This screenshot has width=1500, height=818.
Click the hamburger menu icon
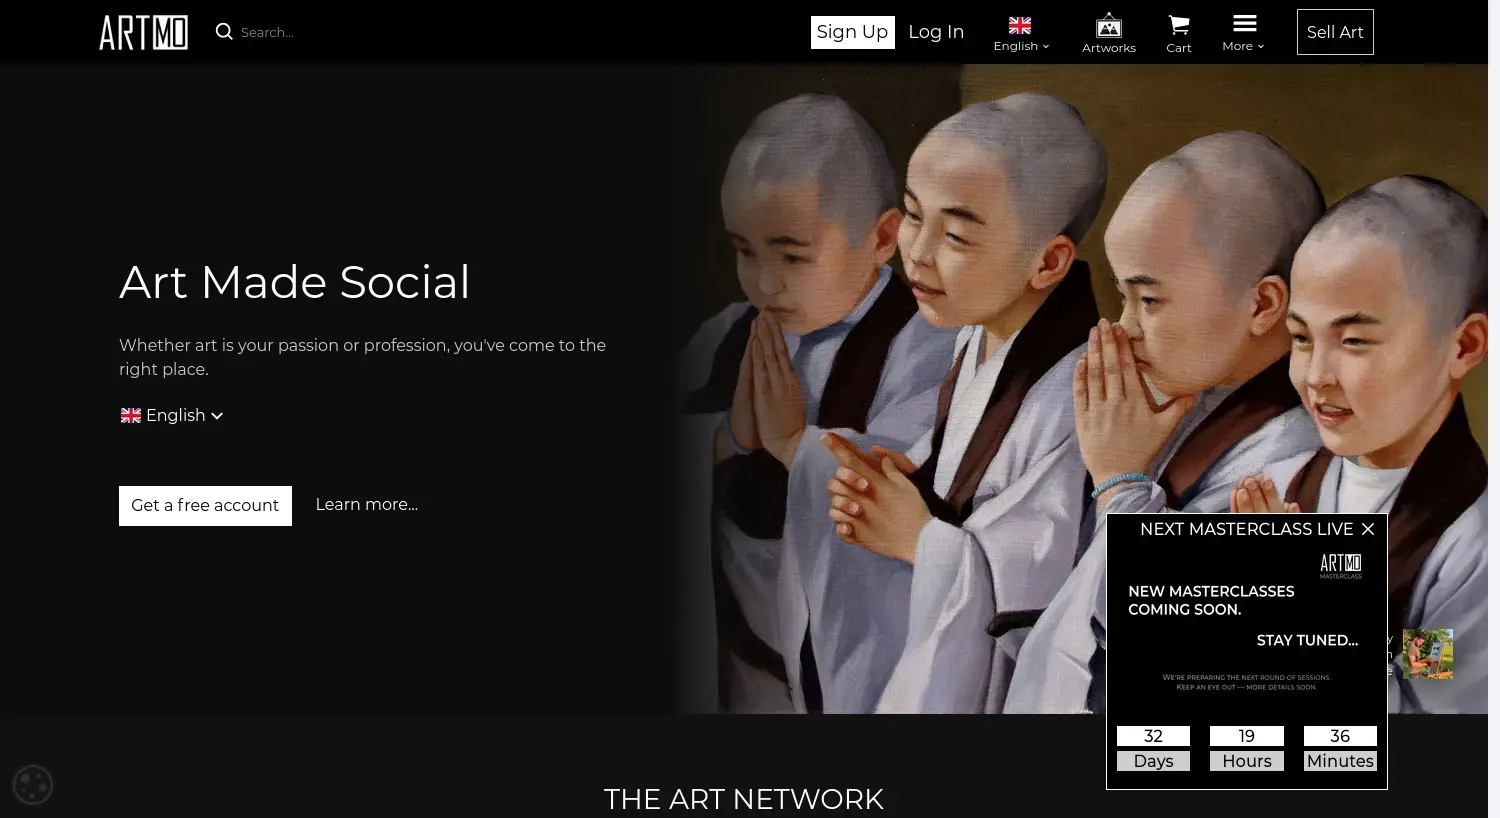click(x=1244, y=23)
